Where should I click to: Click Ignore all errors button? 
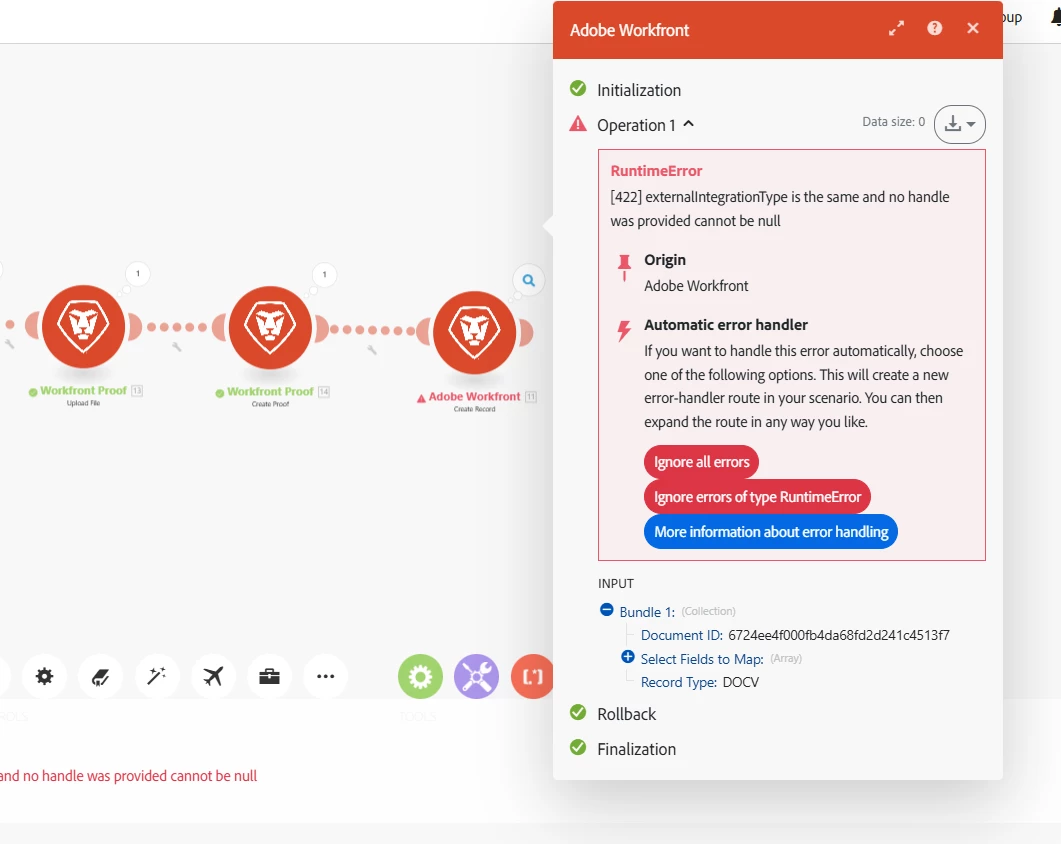click(x=702, y=462)
